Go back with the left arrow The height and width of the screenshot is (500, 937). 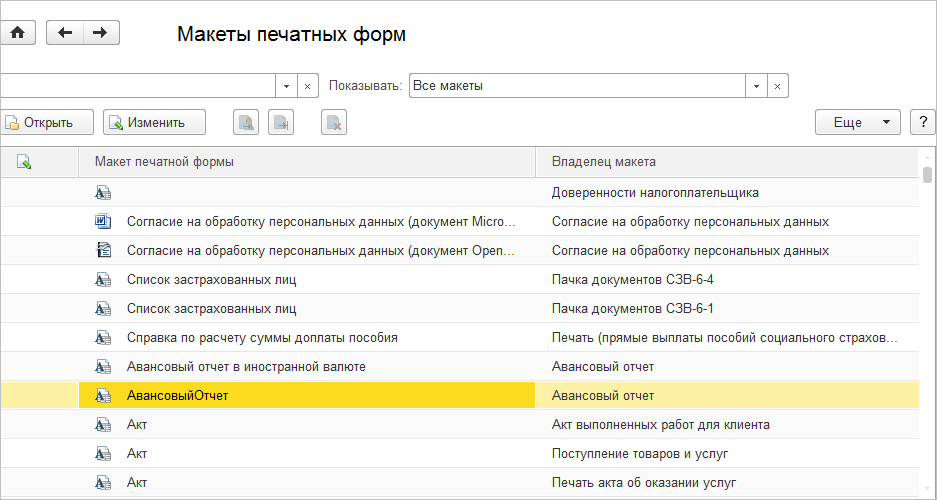65,33
